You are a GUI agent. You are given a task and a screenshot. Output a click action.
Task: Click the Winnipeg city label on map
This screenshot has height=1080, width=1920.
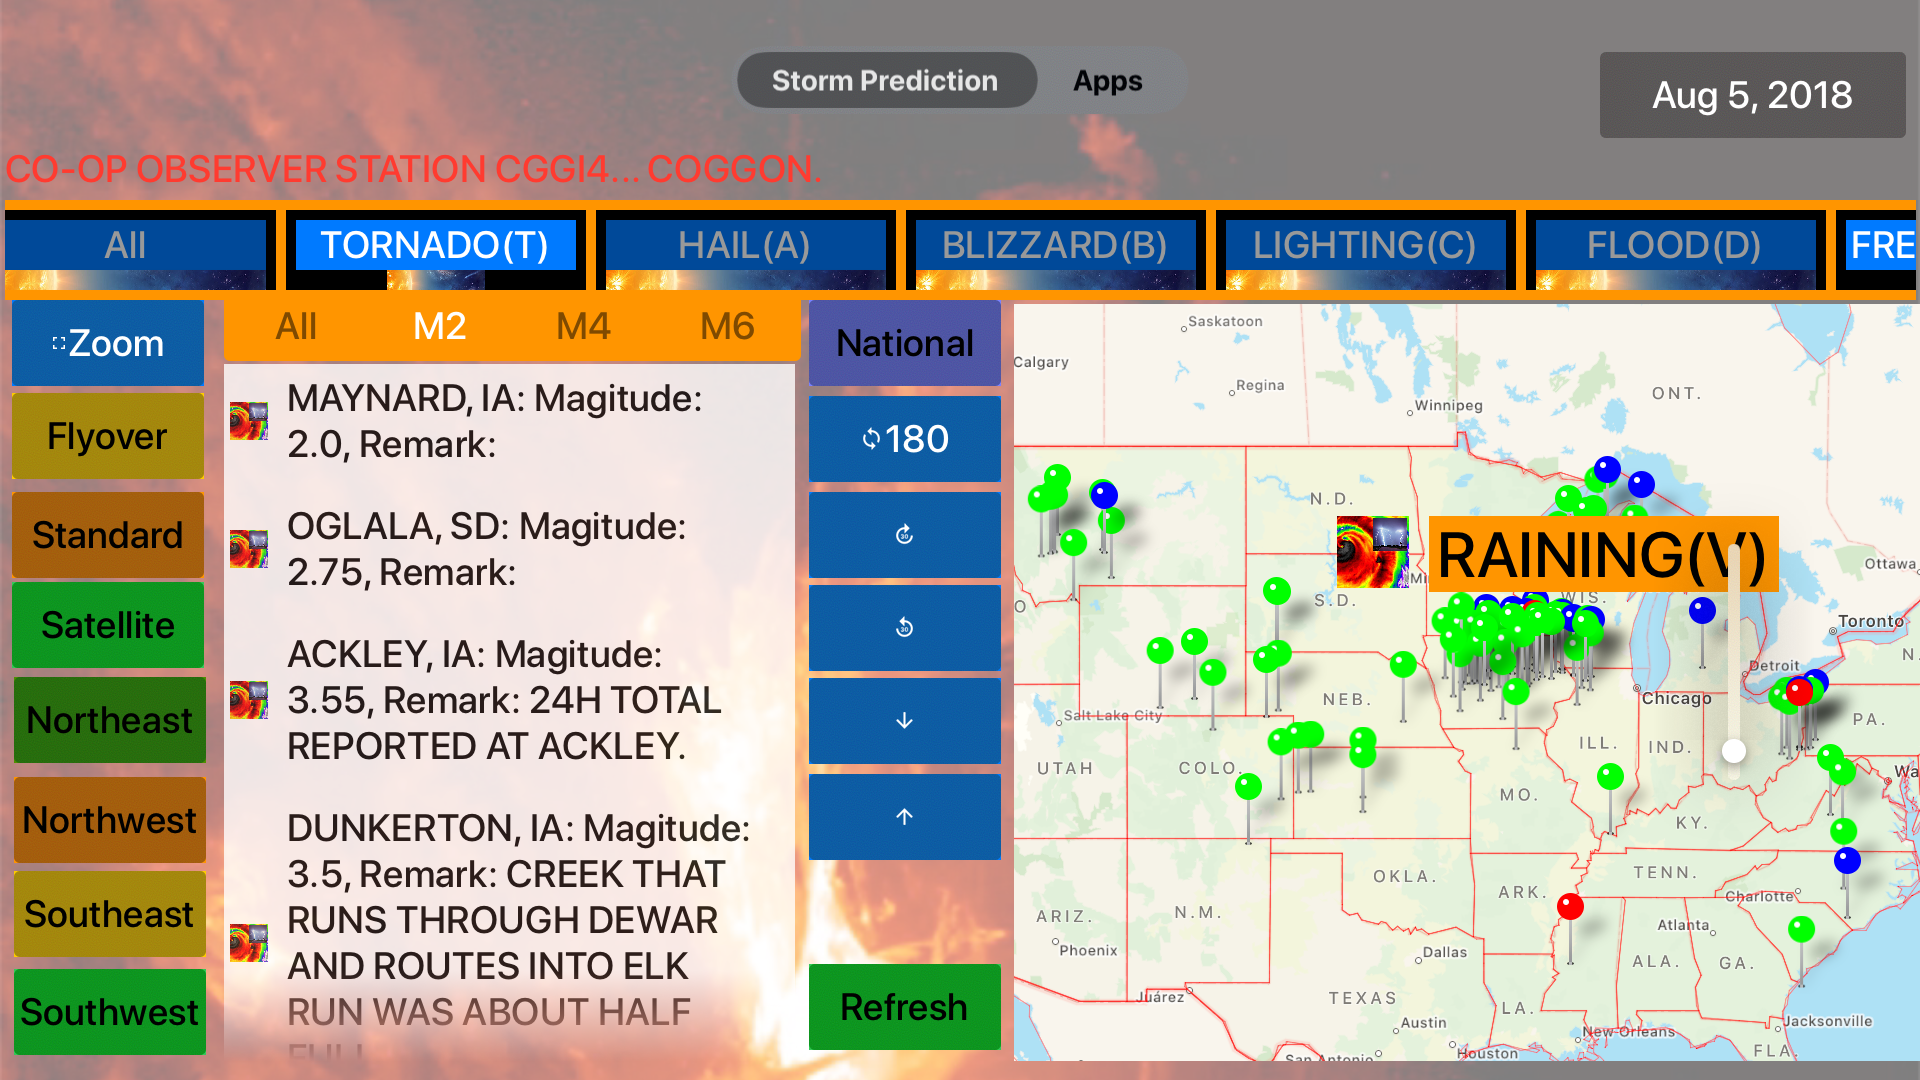click(x=1449, y=405)
